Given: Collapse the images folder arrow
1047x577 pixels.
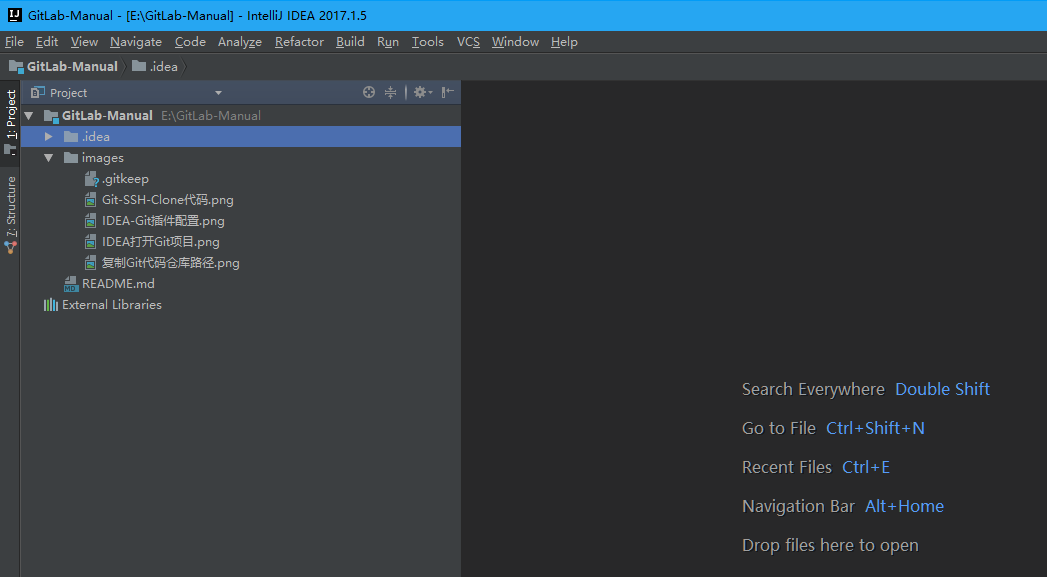Looking at the screenshot, I should [48, 158].
